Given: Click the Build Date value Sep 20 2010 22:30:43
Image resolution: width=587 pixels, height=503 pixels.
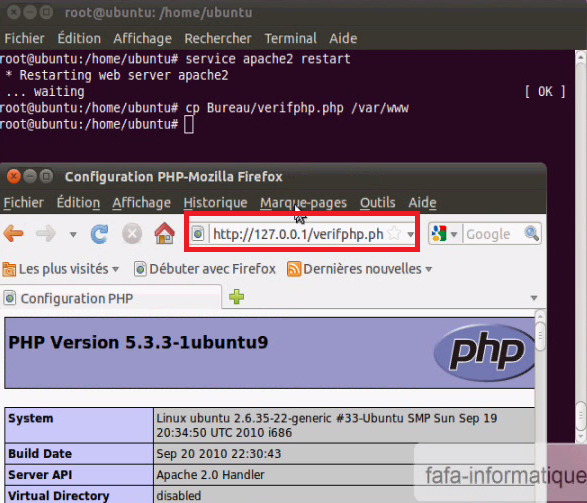Looking at the screenshot, I should pyautogui.click(x=219, y=454).
